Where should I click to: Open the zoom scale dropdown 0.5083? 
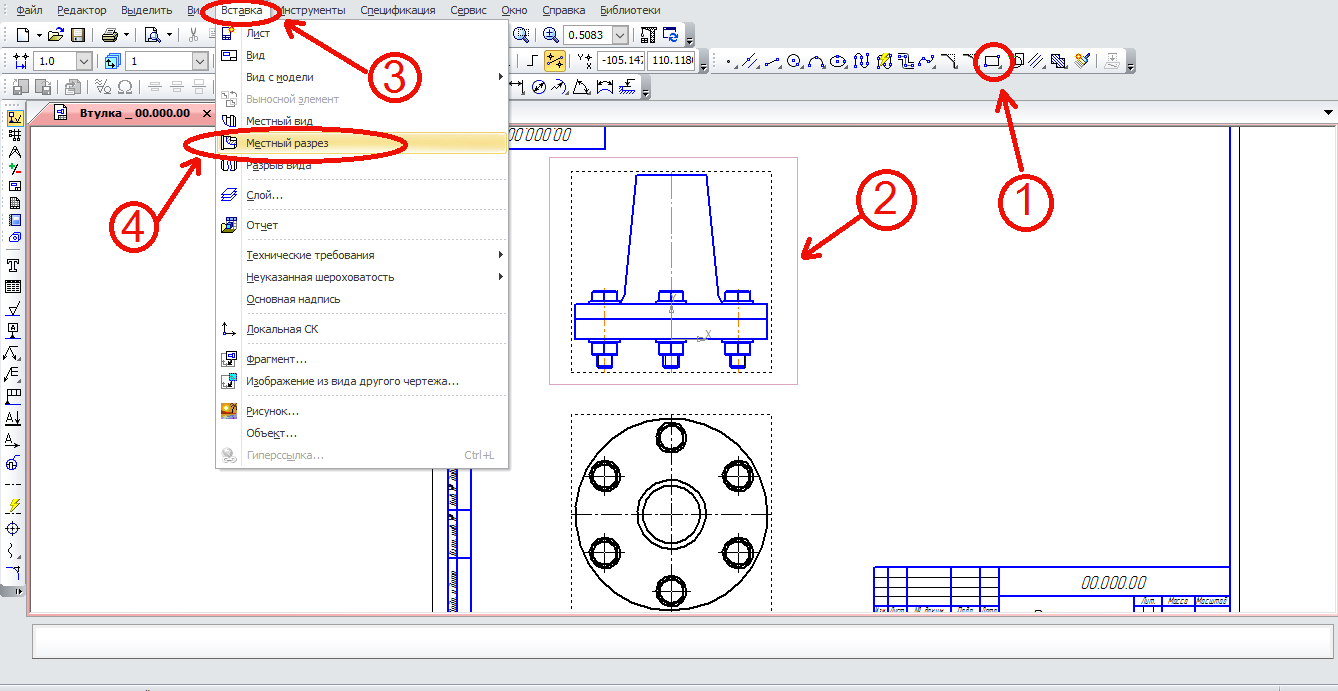coord(621,35)
